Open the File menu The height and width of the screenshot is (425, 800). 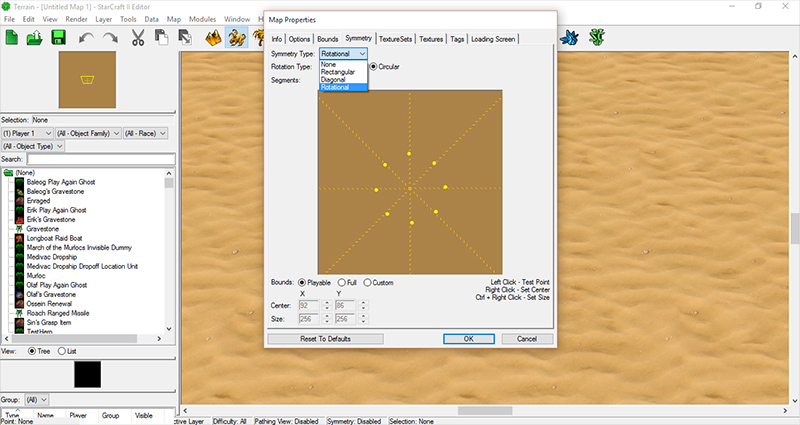(10, 19)
